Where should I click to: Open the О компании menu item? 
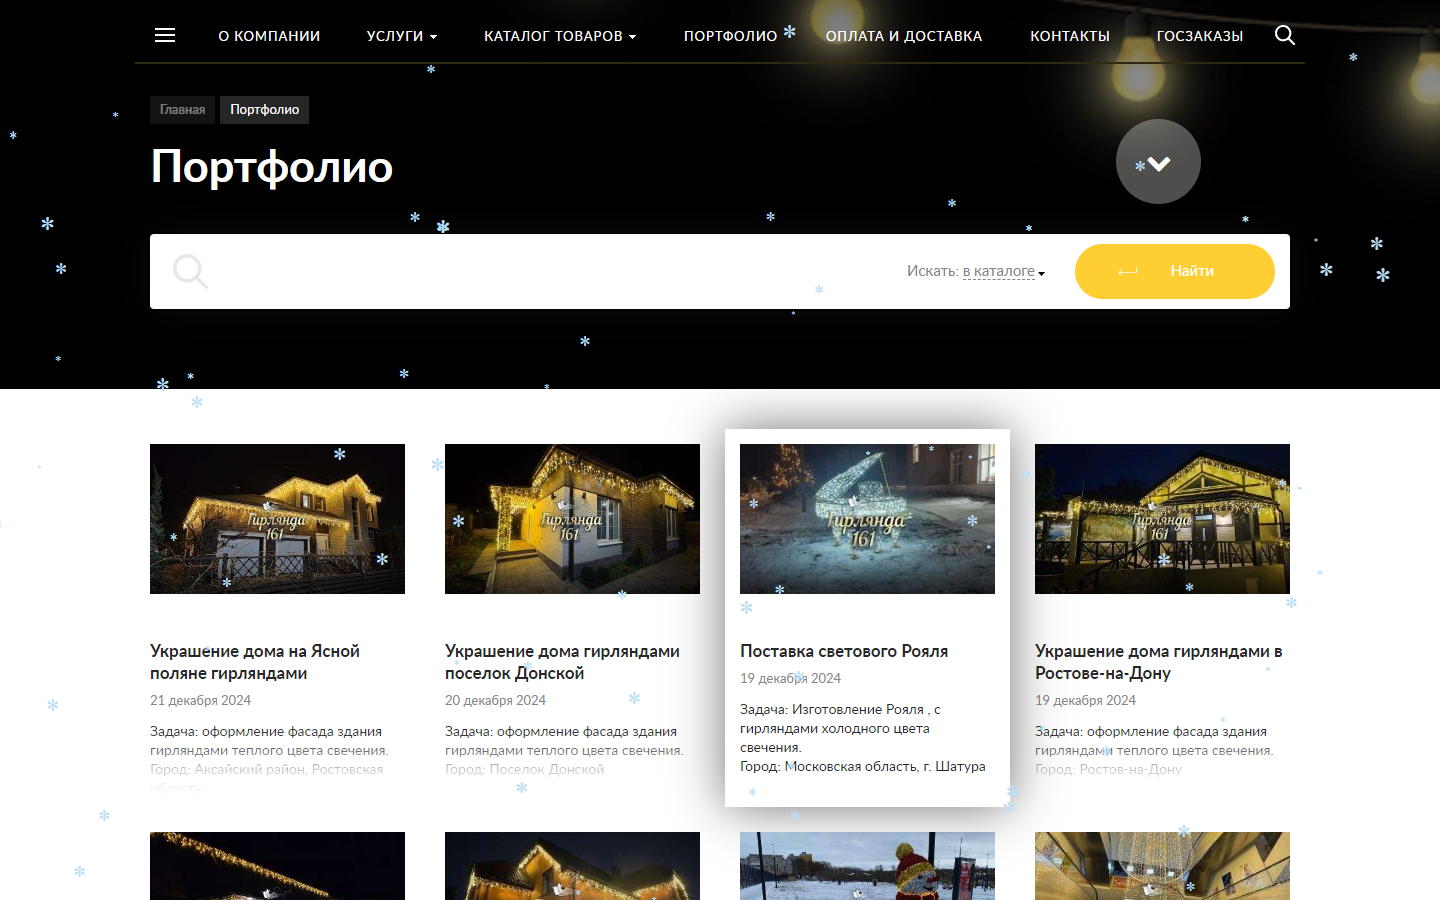click(269, 36)
